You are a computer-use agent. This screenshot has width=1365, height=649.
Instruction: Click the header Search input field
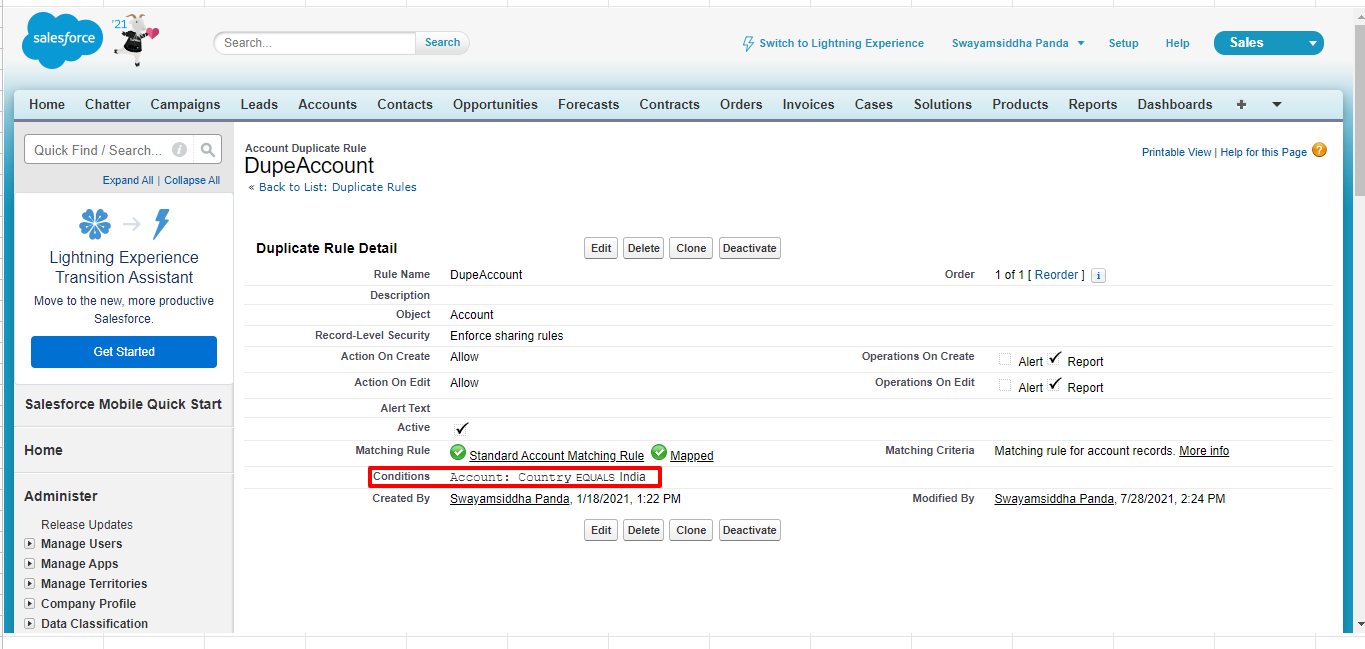point(315,43)
